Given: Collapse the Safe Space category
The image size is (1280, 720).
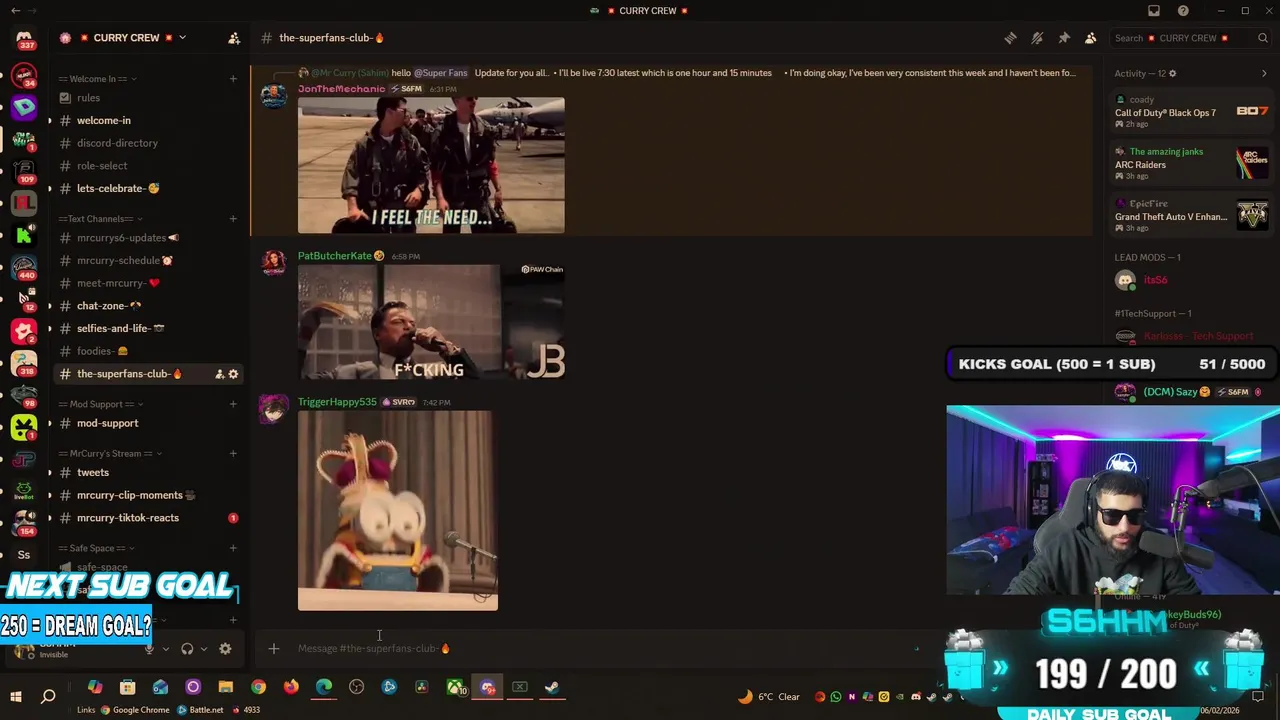Looking at the screenshot, I should [97, 548].
